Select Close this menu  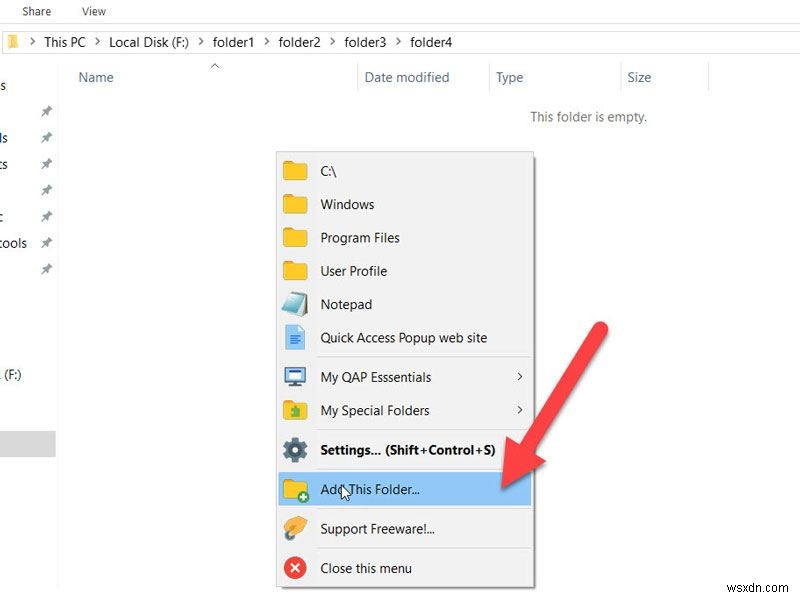[x=405, y=568]
